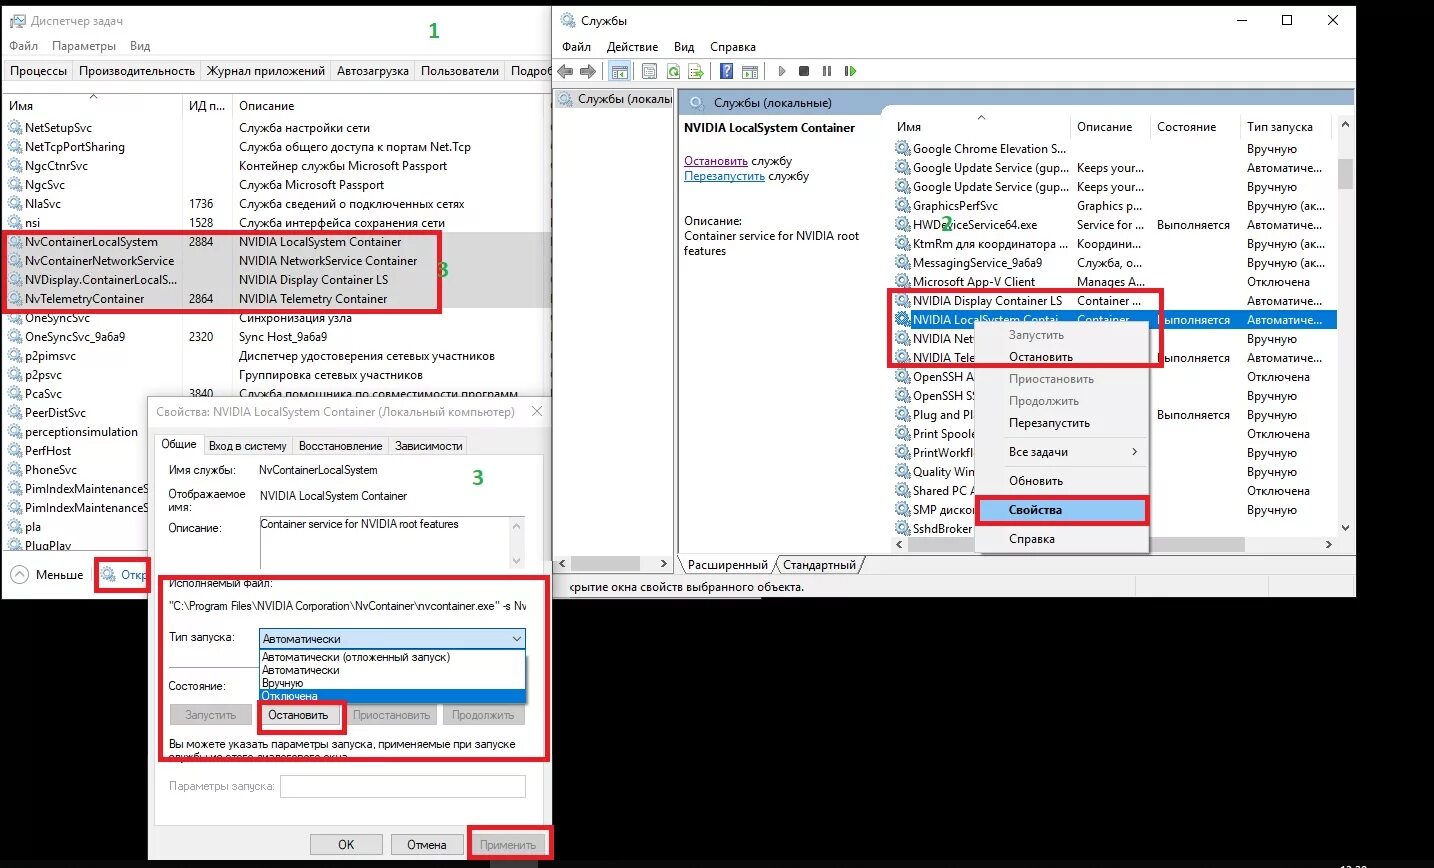
Task: Click the gear icon of Google Chrome Elevation service
Action: coord(902,149)
